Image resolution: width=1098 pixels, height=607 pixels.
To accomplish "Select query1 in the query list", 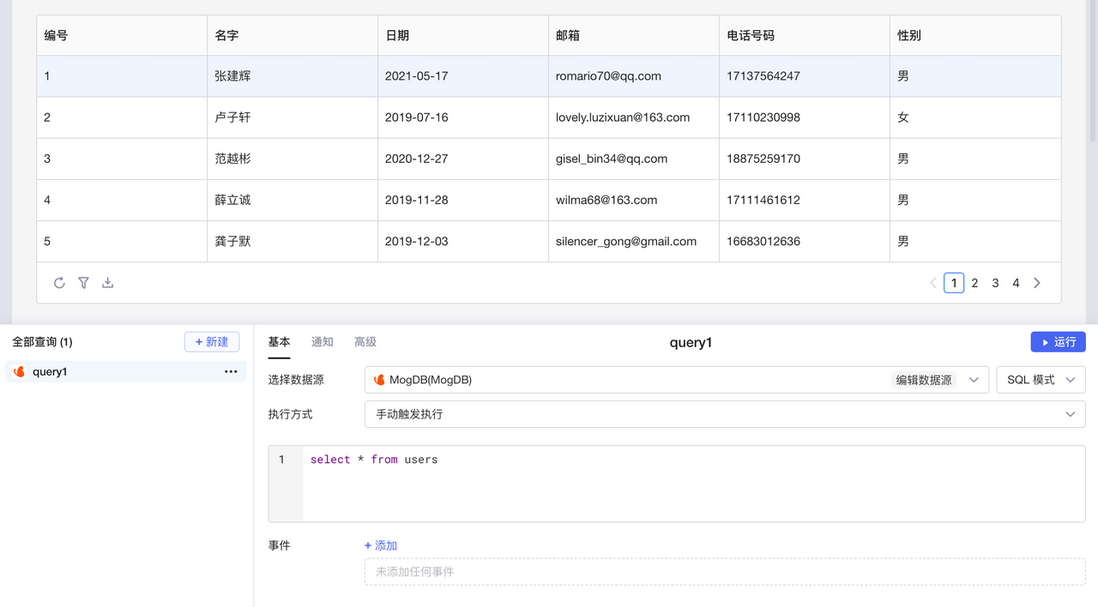I will pyautogui.click(x=125, y=372).
